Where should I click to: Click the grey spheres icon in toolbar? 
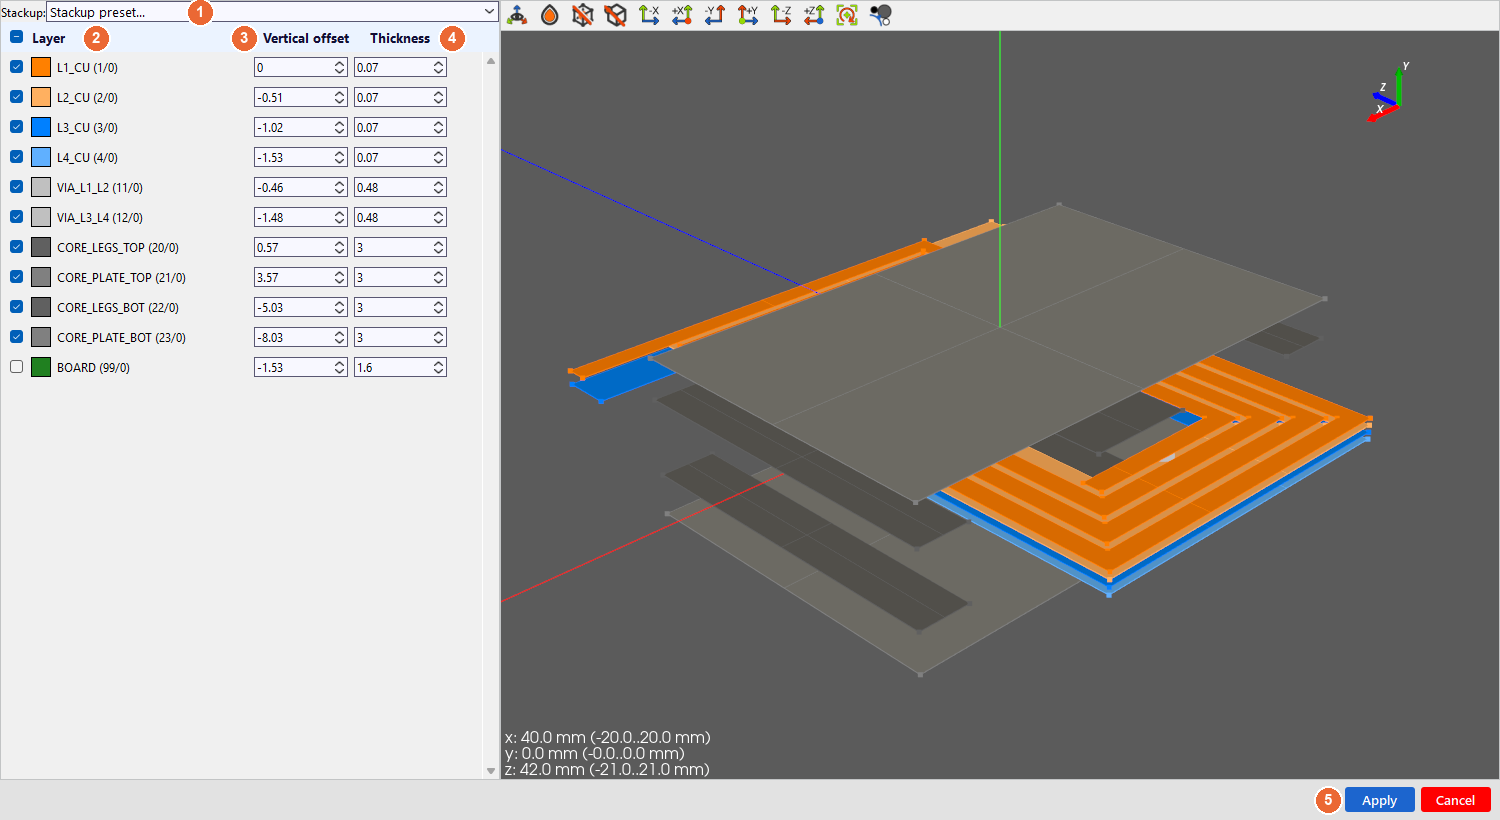pyautogui.click(x=880, y=15)
